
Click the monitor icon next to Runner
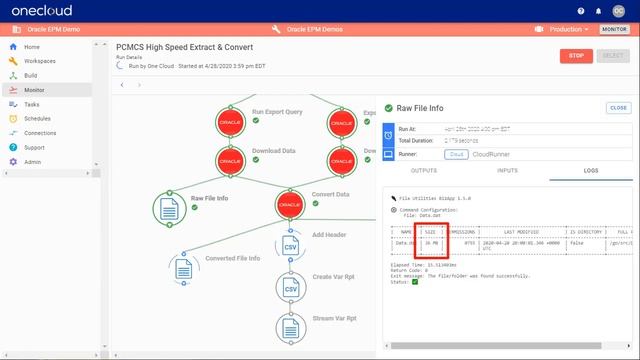pyautogui.click(x=388, y=154)
